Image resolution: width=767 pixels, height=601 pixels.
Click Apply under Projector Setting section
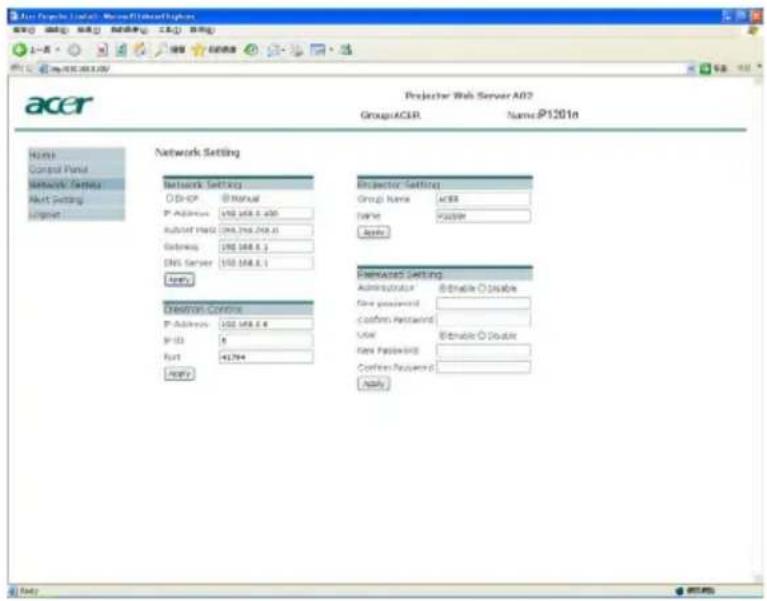[x=374, y=232]
